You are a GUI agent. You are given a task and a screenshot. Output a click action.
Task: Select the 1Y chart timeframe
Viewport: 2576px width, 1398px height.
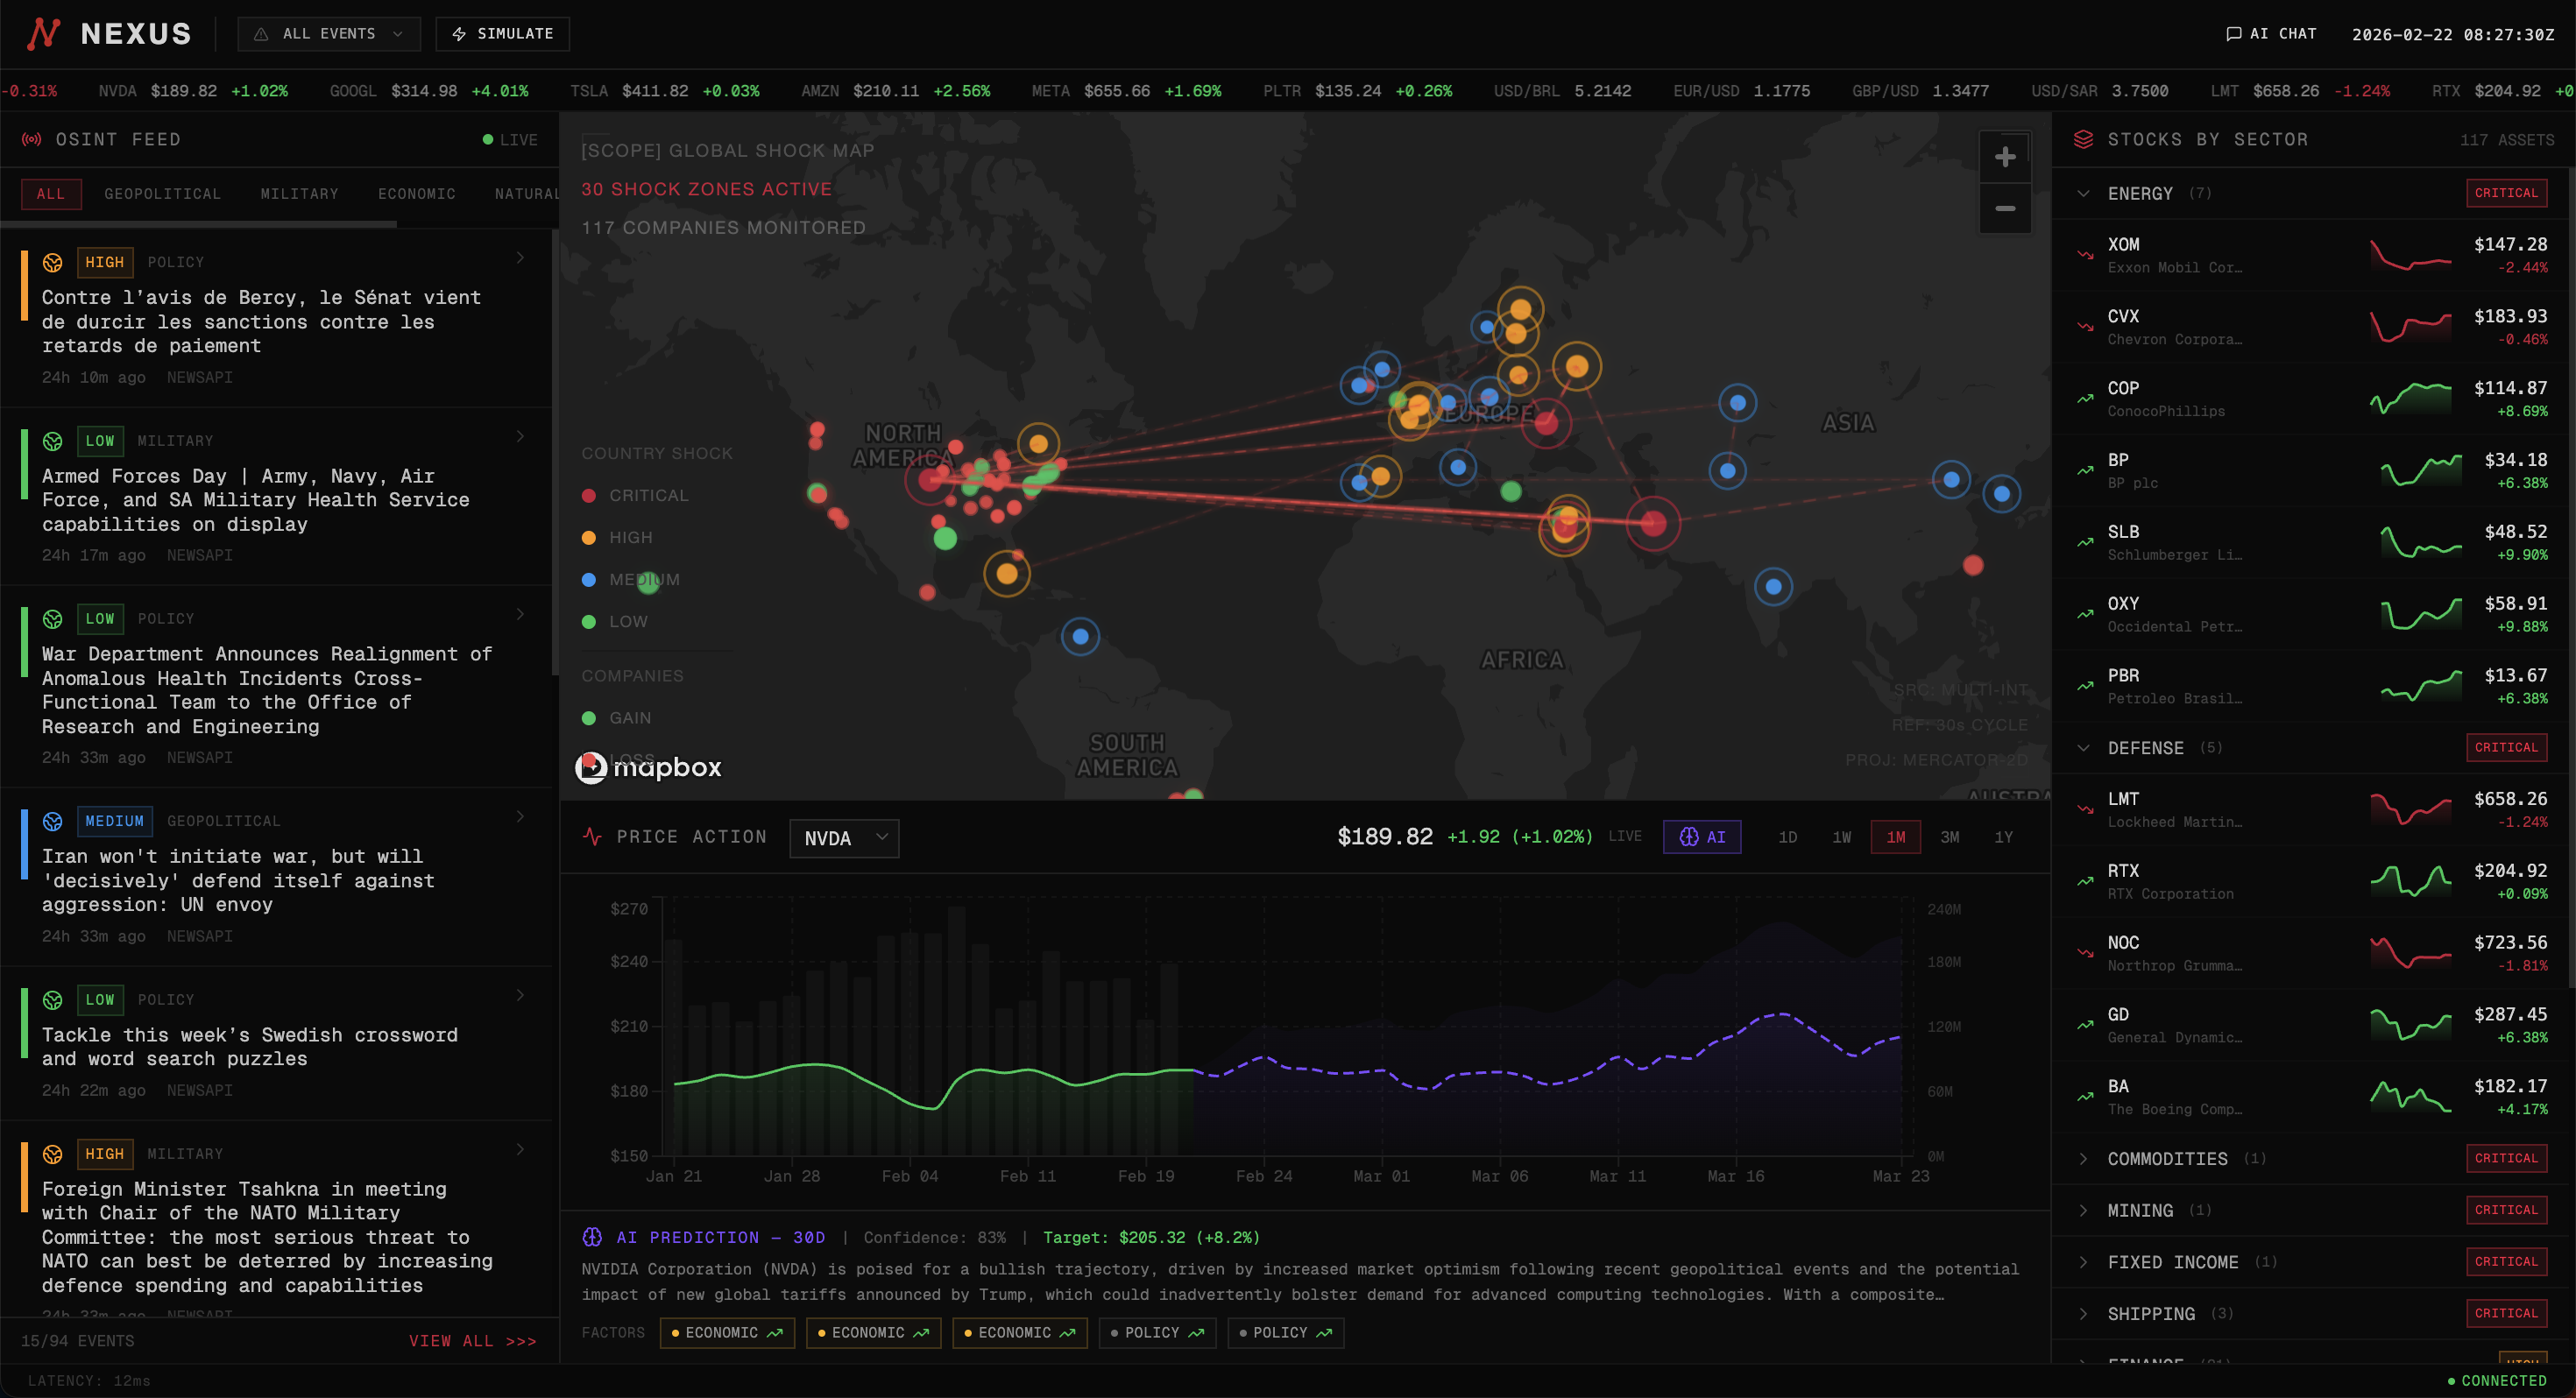[2003, 837]
